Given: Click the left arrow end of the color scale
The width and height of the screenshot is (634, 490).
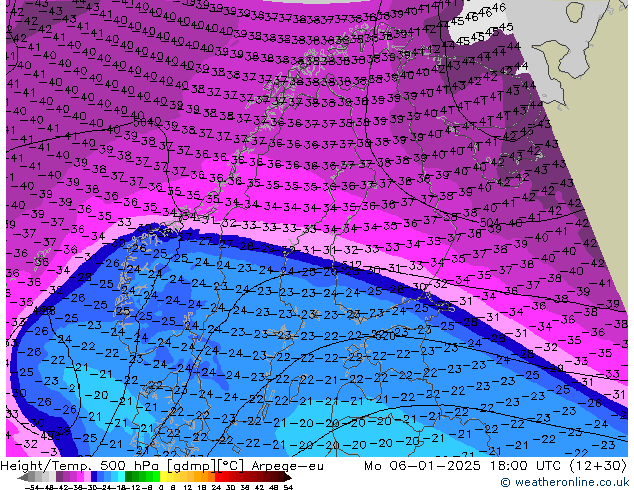Looking at the screenshot, I should click(x=22, y=477).
